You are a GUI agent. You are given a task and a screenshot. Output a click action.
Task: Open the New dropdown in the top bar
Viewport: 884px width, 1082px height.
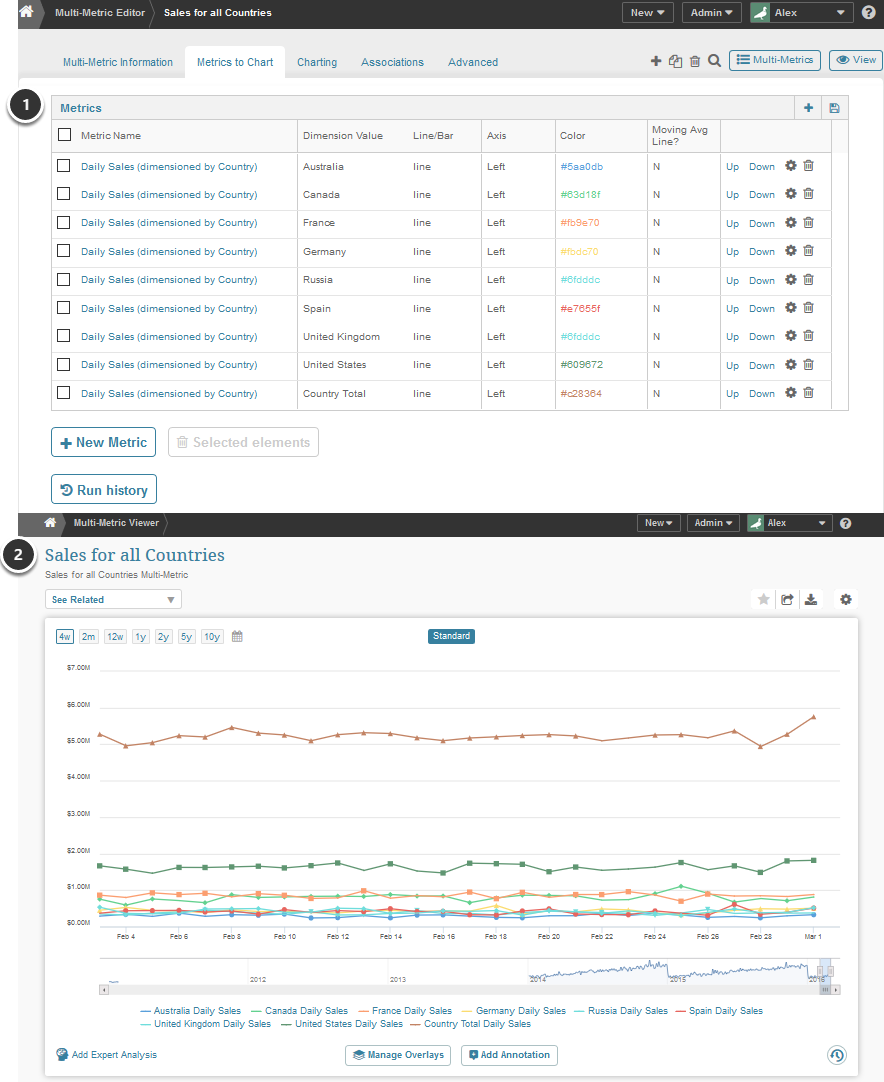[x=648, y=13]
